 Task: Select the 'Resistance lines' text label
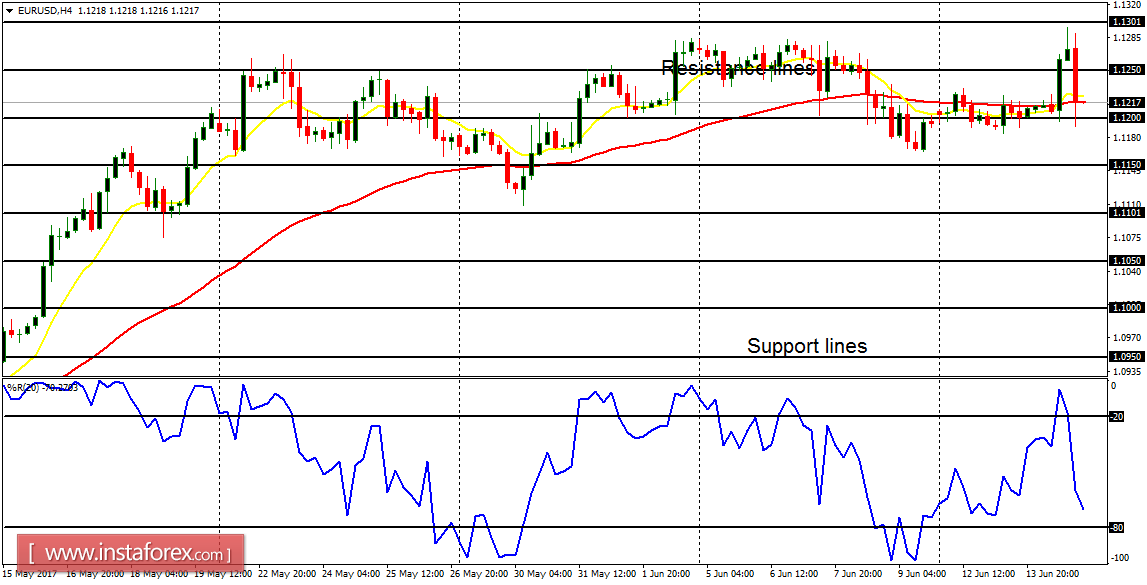(738, 69)
